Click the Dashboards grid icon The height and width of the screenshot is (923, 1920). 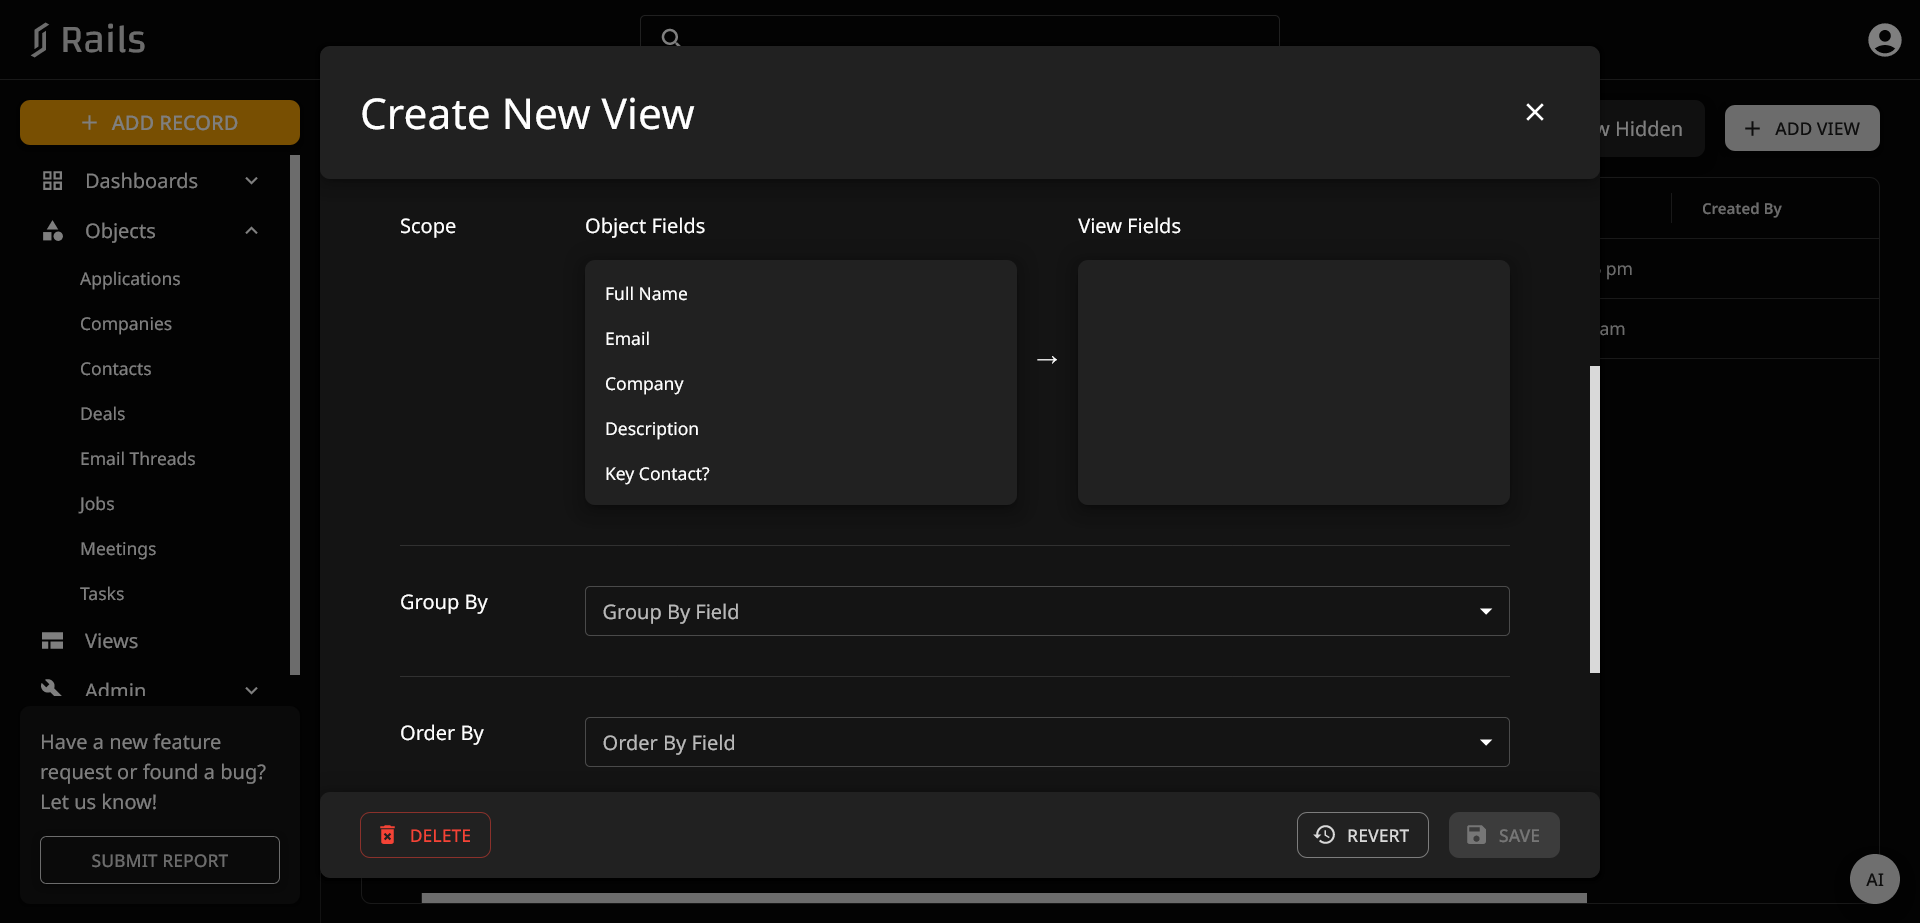(52, 181)
